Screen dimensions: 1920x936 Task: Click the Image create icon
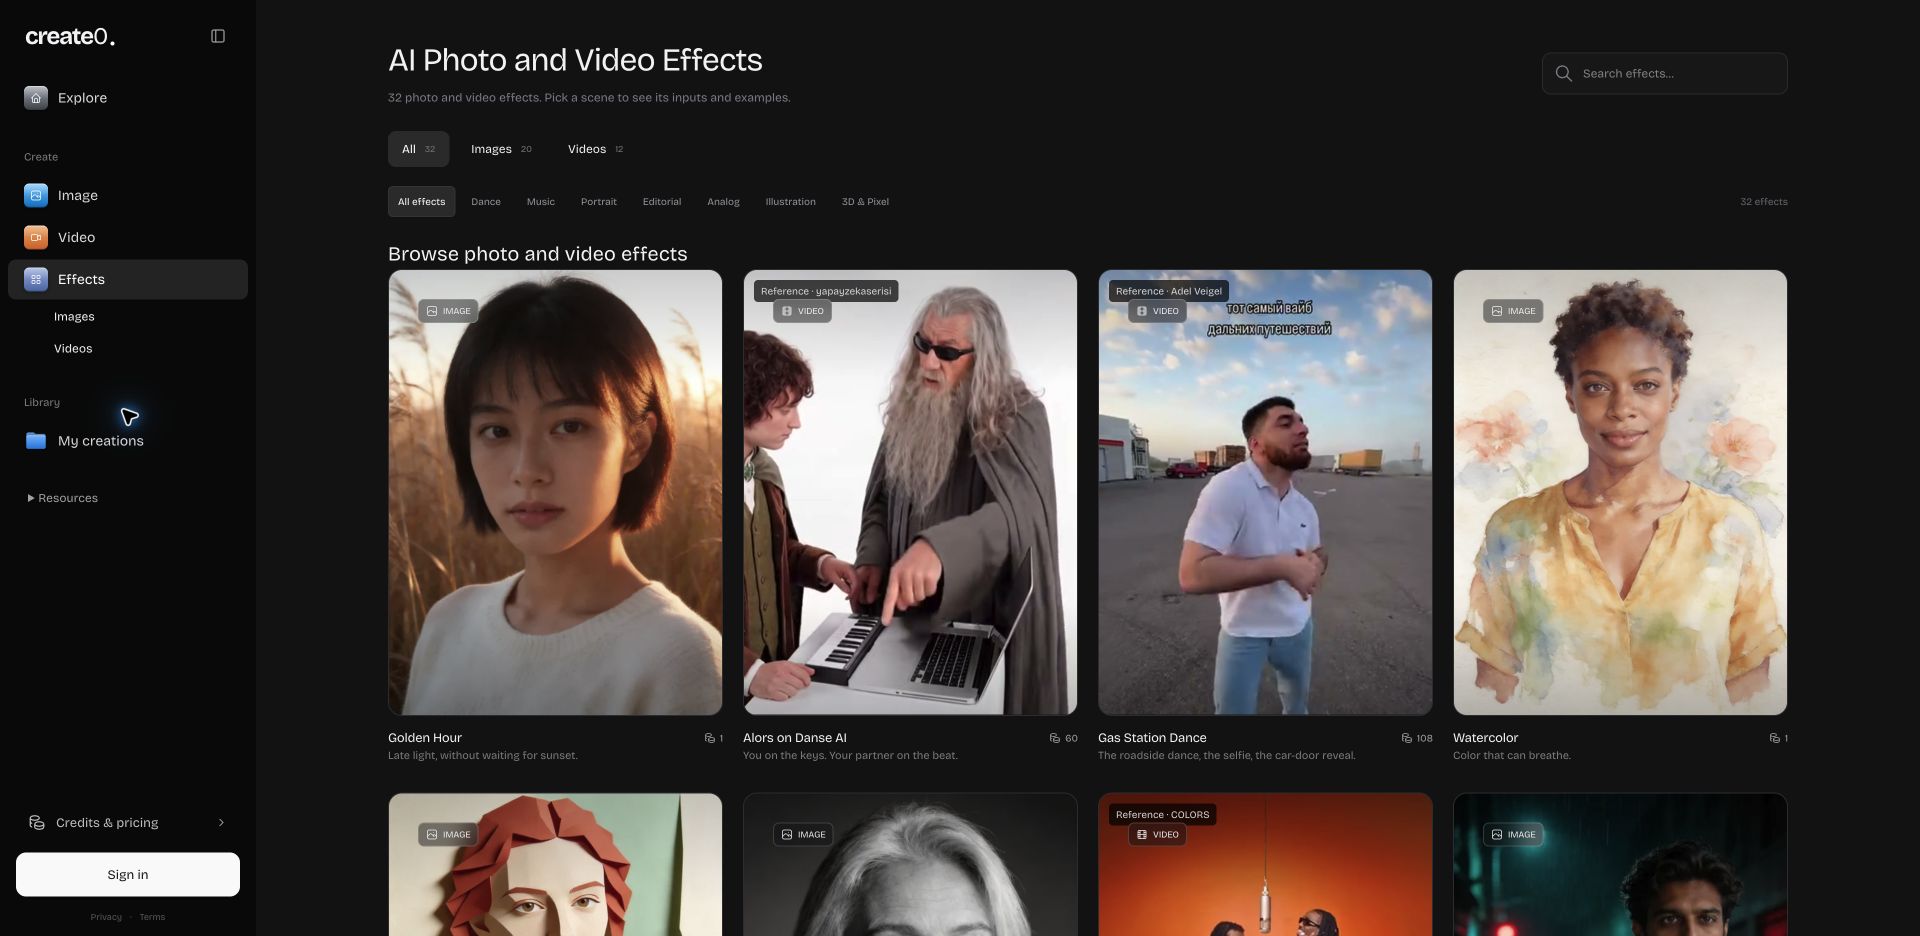[36, 195]
